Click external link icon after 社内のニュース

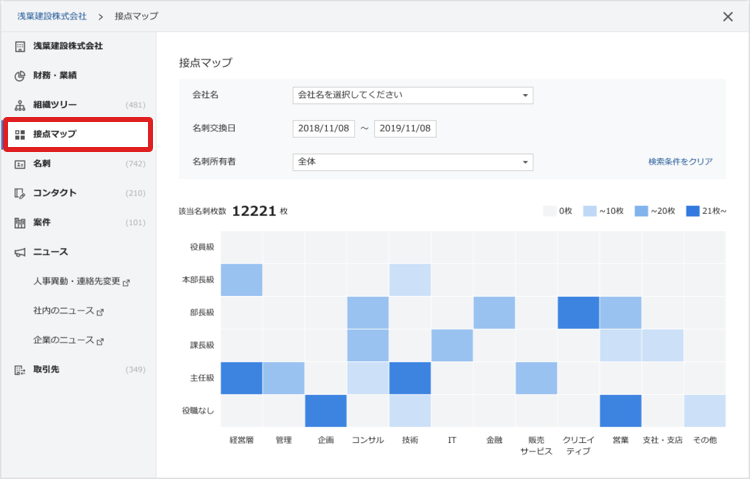(100, 312)
